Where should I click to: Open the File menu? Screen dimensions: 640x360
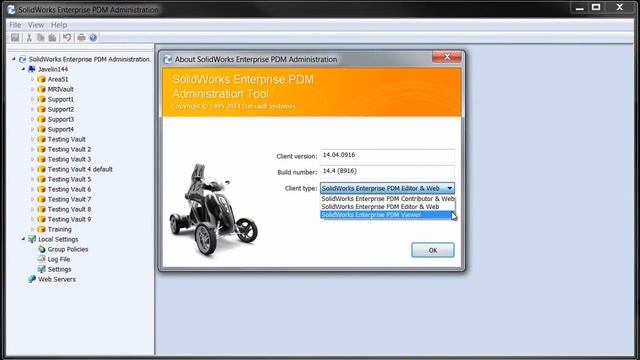(x=15, y=25)
